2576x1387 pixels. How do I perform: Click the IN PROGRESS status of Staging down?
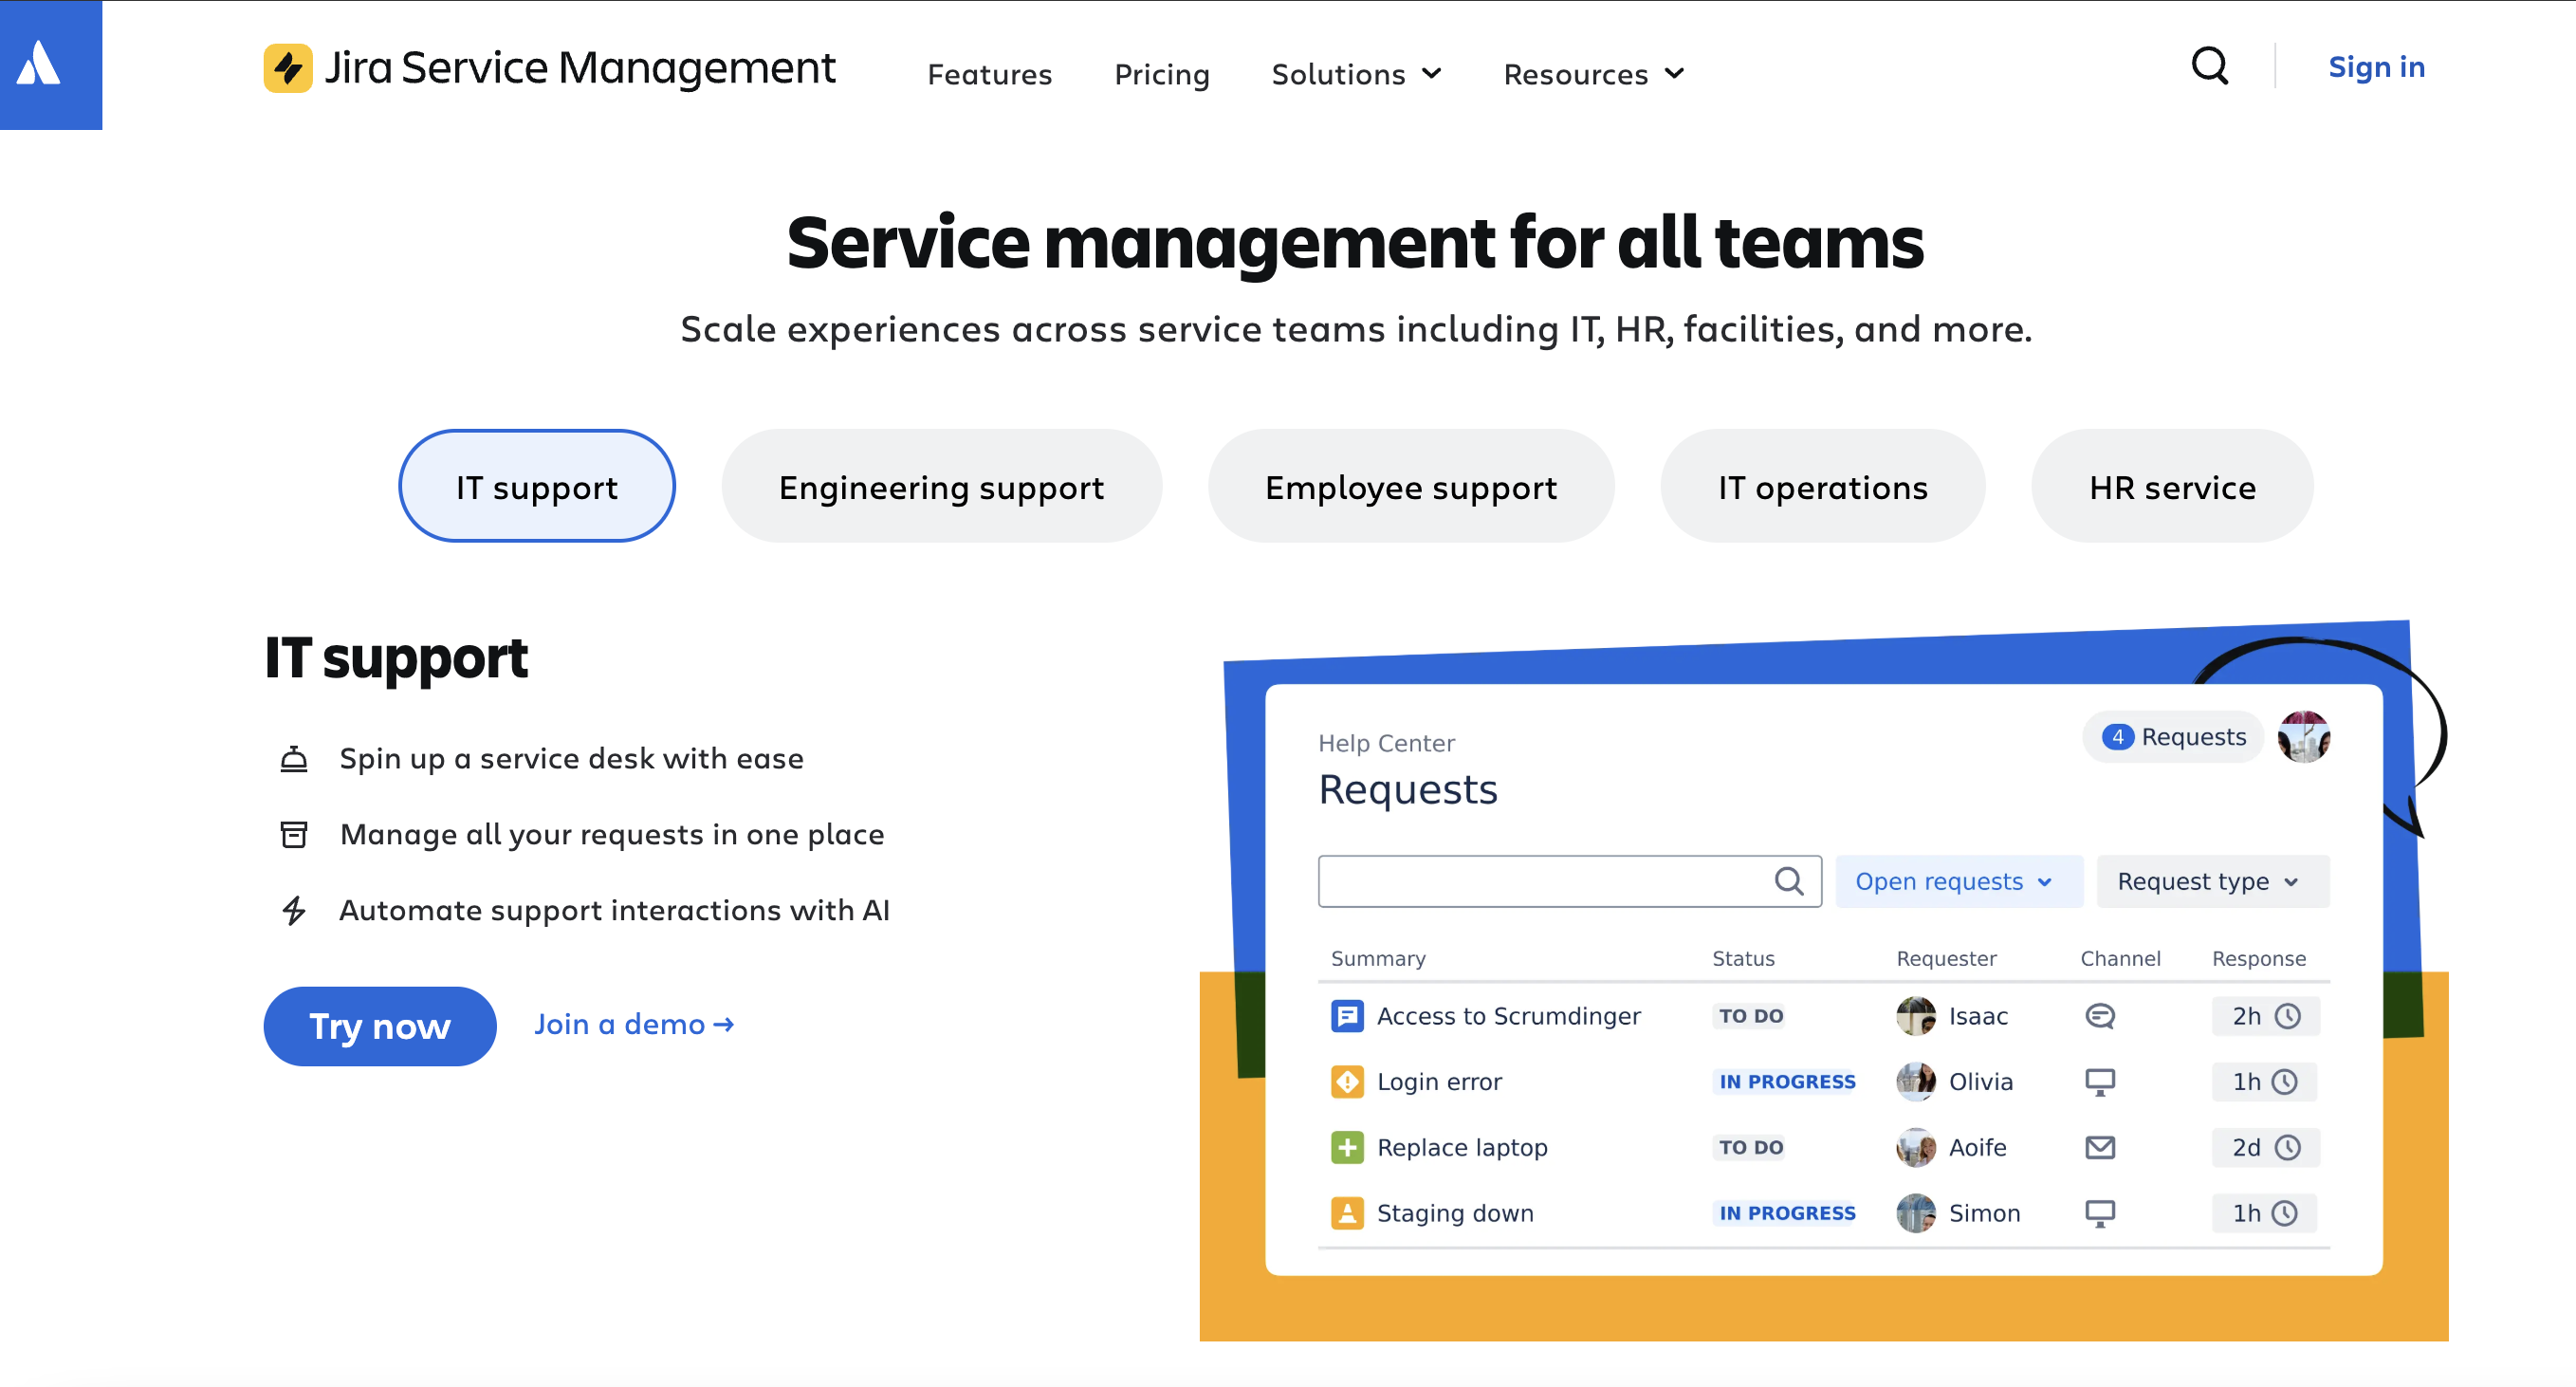point(1786,1213)
